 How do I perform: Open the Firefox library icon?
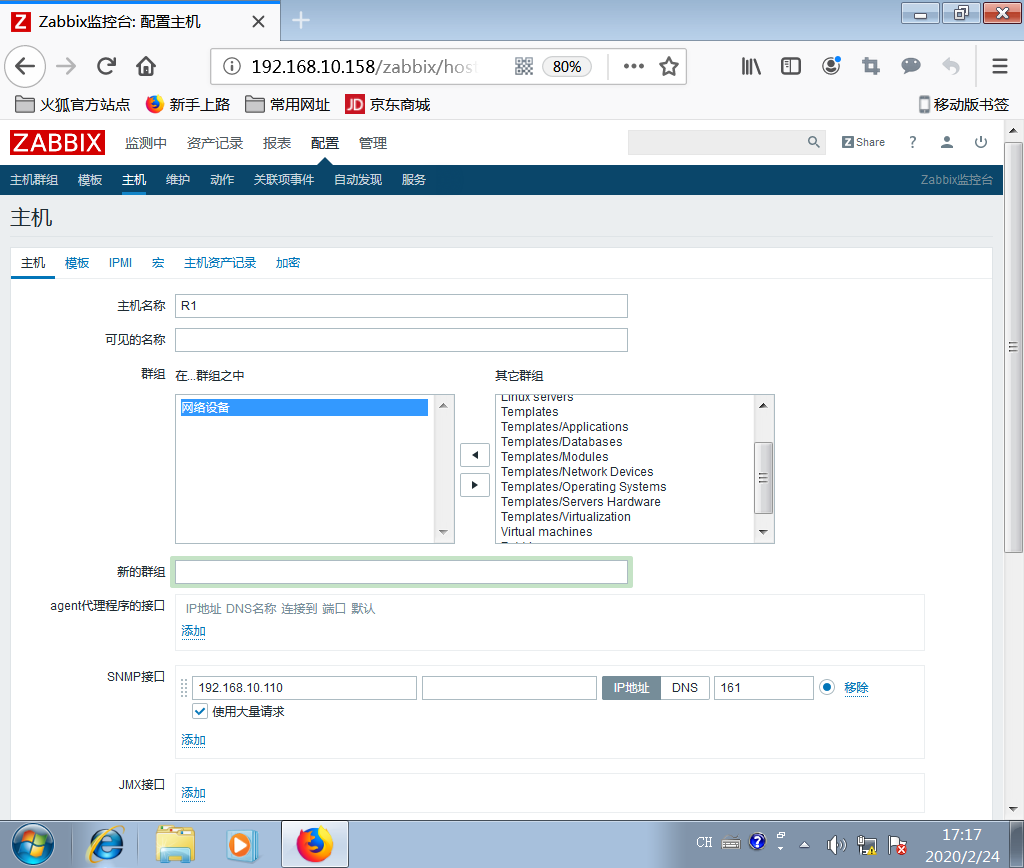pyautogui.click(x=751, y=66)
